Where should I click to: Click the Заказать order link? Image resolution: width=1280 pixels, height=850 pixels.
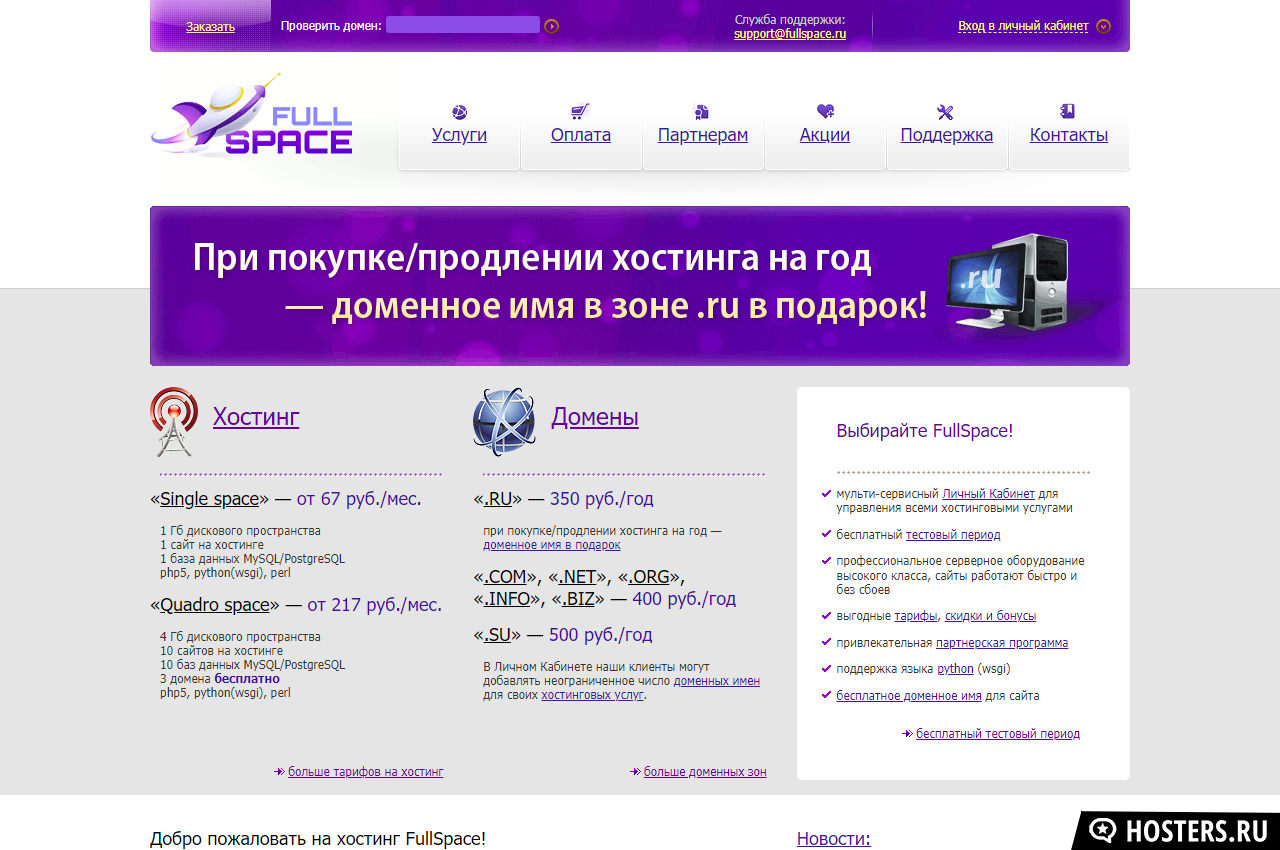[x=210, y=27]
